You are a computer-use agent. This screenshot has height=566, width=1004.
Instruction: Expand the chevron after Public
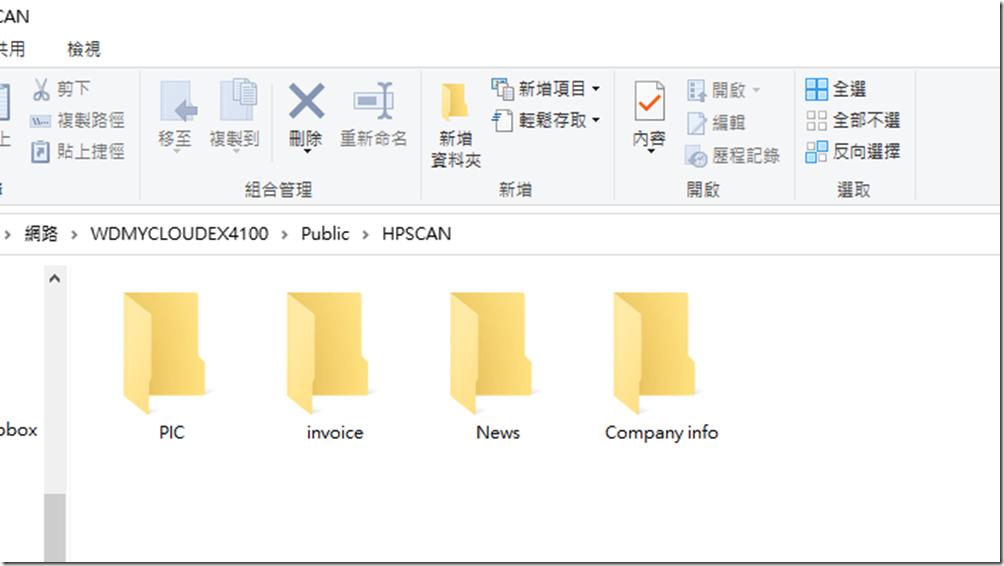click(366, 235)
